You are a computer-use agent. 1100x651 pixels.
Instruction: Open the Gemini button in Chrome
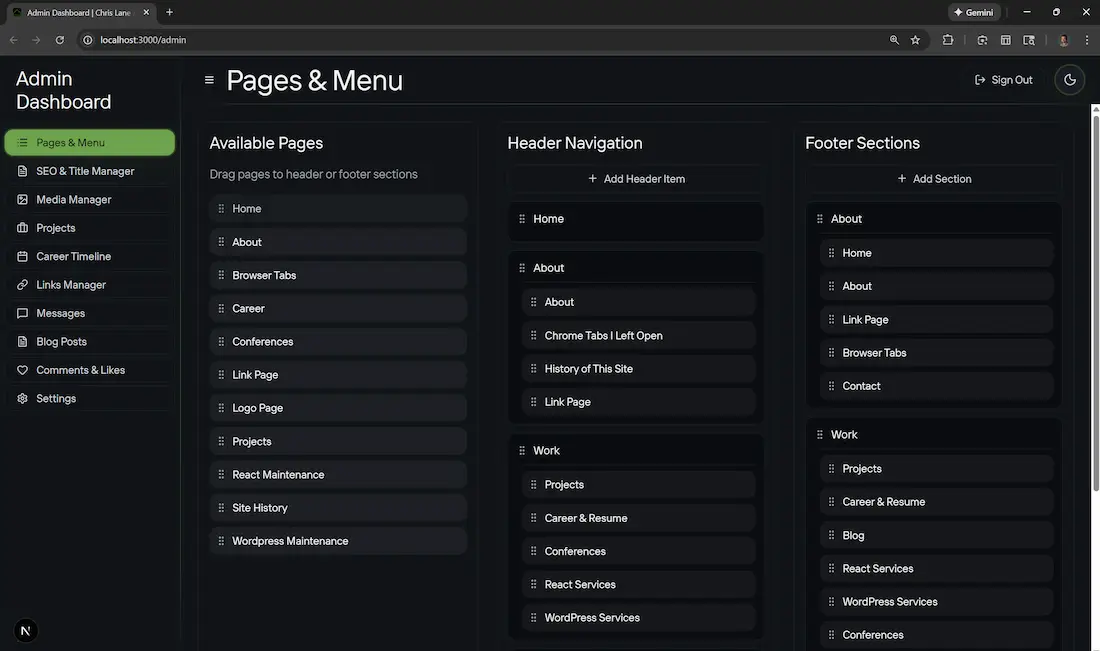[x=974, y=12]
